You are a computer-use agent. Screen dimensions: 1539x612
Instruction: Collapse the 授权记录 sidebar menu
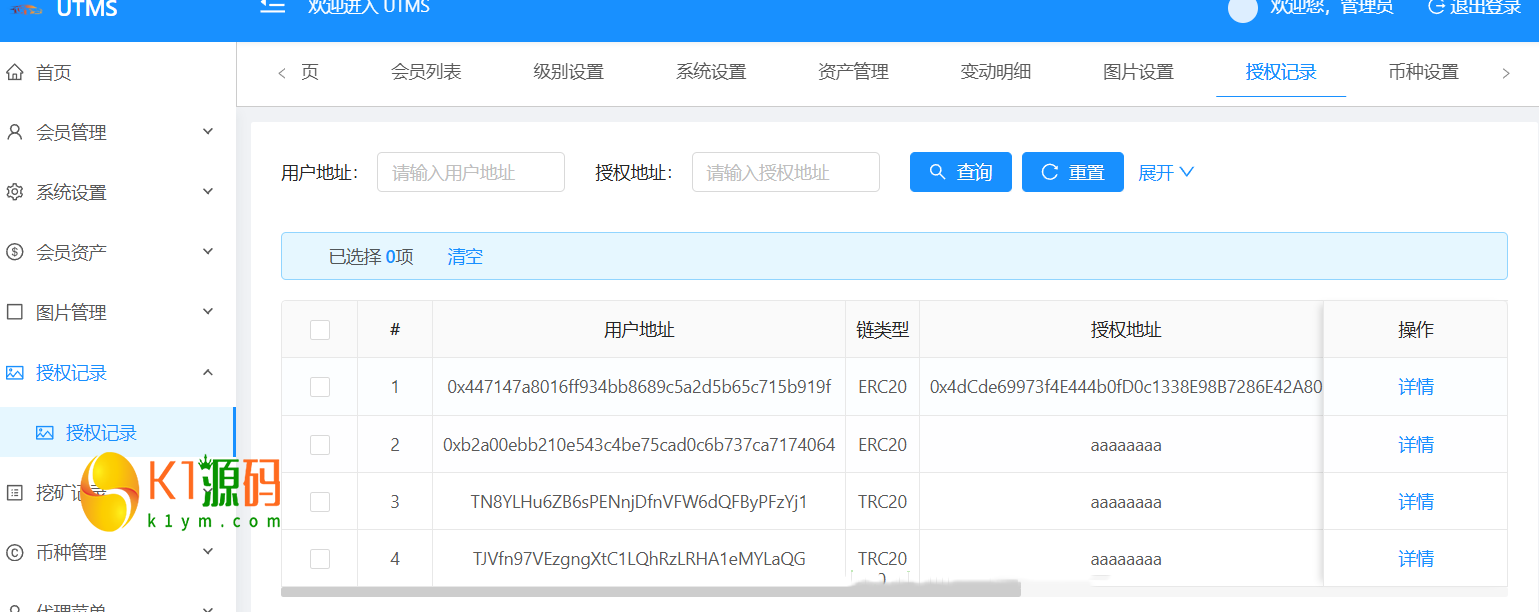(208, 372)
